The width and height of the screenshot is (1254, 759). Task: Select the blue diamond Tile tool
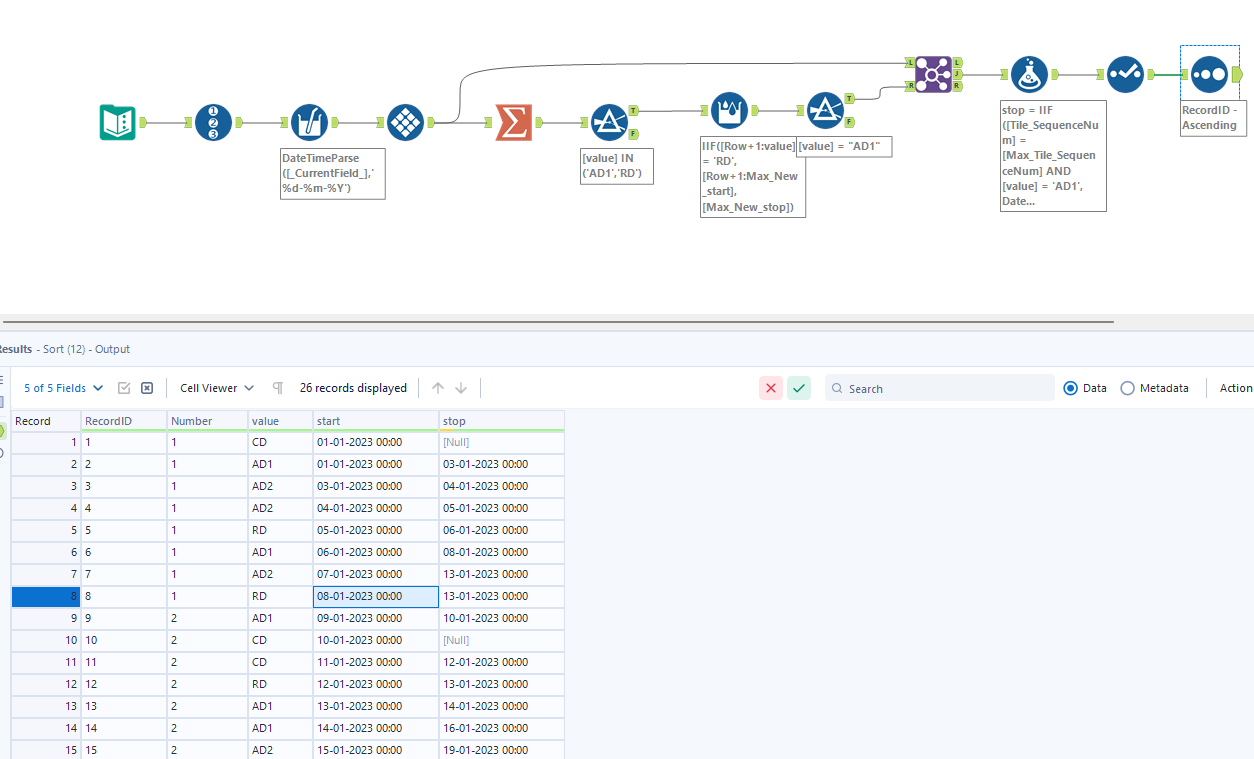pyautogui.click(x=405, y=122)
